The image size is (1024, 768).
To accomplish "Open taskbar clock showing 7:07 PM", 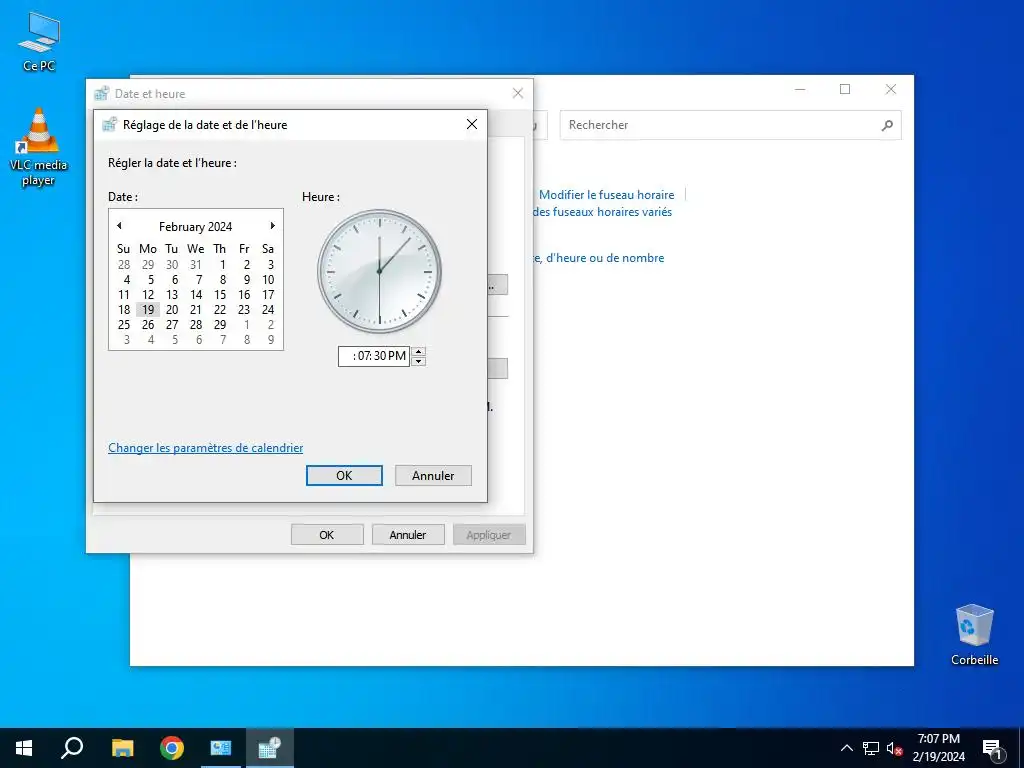I will pyautogui.click(x=938, y=748).
